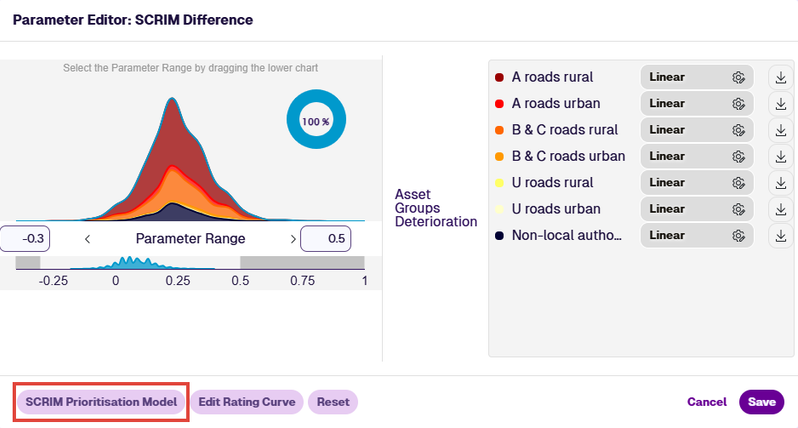Reset the parameter settings

point(333,402)
